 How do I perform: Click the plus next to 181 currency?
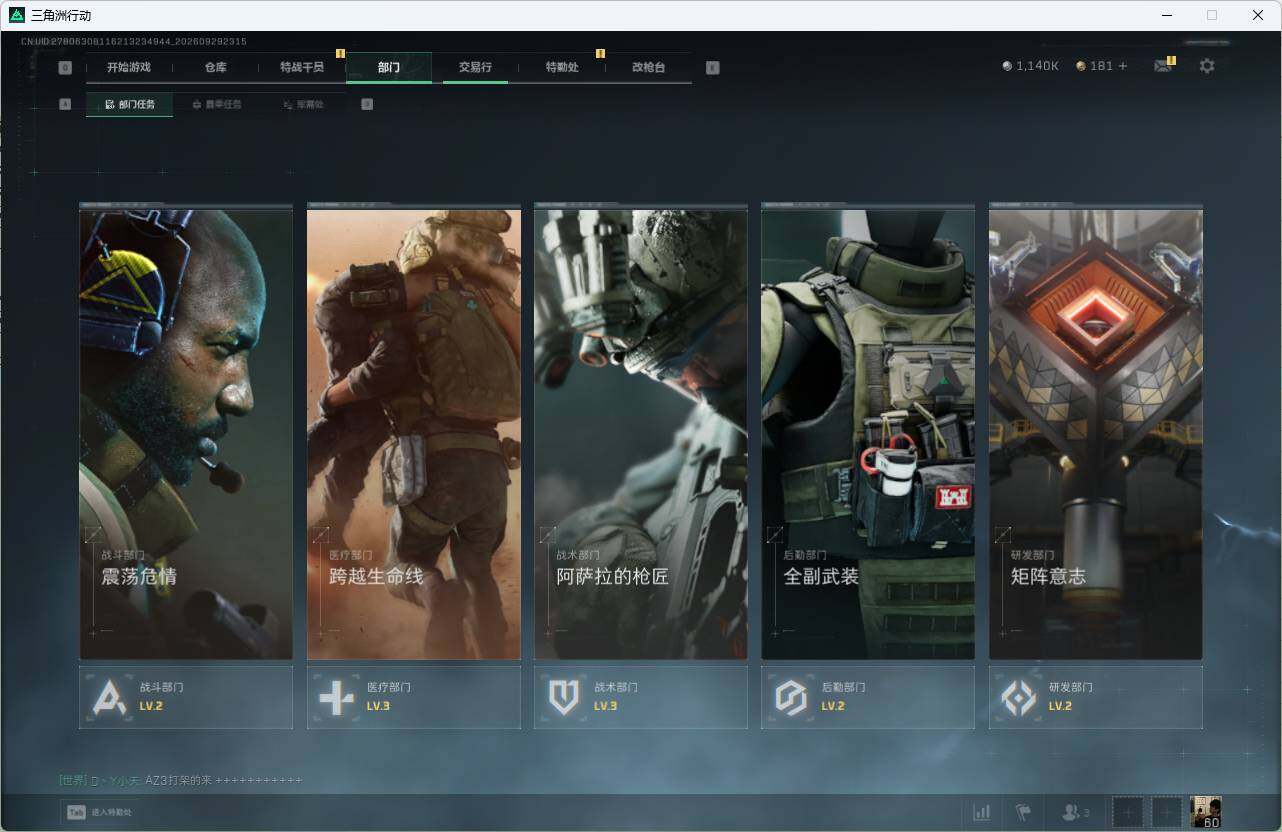(1123, 66)
